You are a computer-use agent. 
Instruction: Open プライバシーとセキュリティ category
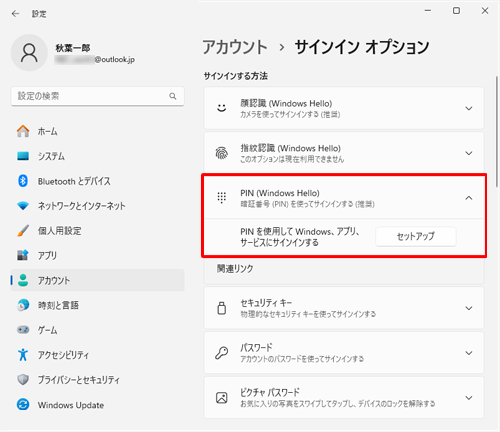coord(97,380)
